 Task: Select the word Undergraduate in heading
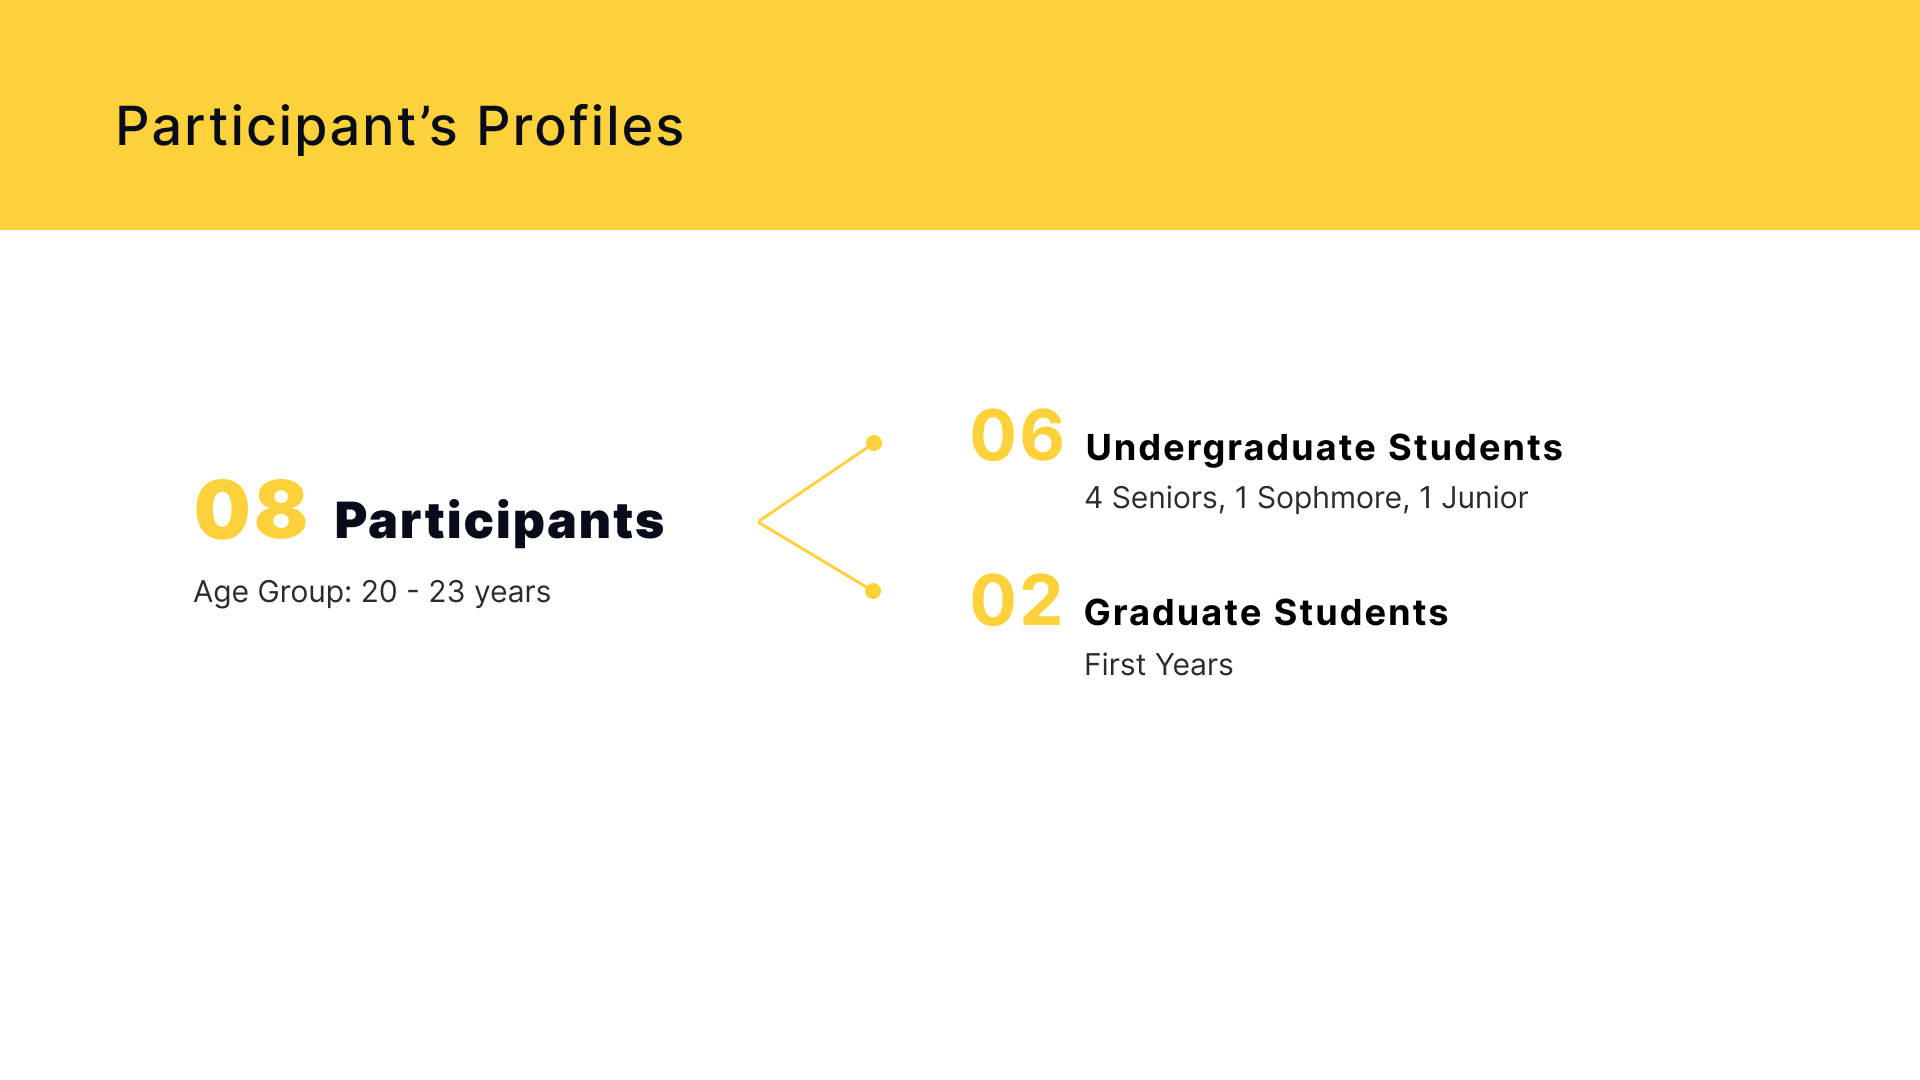tap(1231, 448)
